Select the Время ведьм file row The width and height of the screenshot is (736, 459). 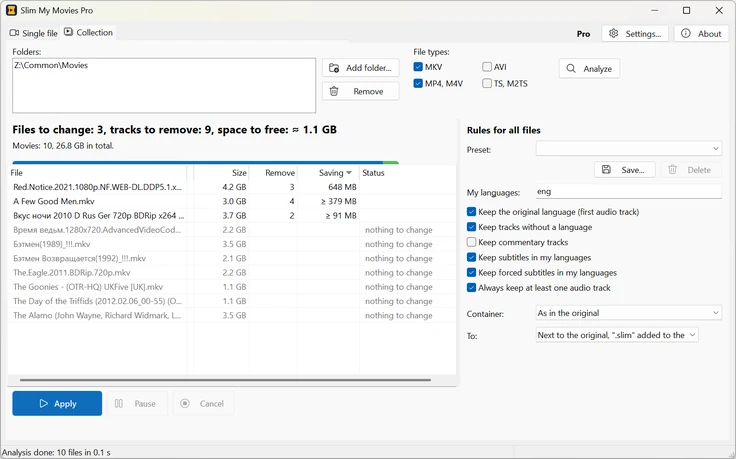(232, 230)
